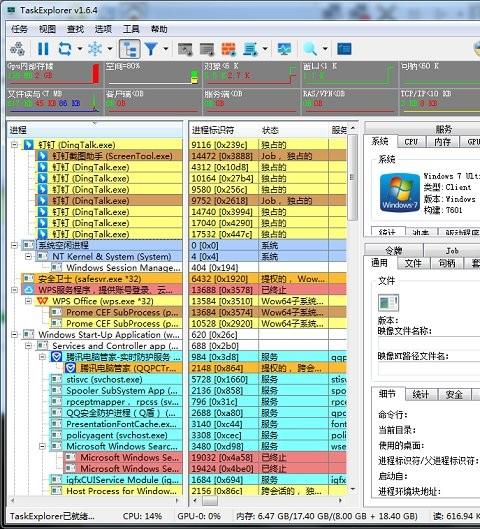The height and width of the screenshot is (529, 480).
Task: Open the 视图 menu
Action: pos(47,29)
